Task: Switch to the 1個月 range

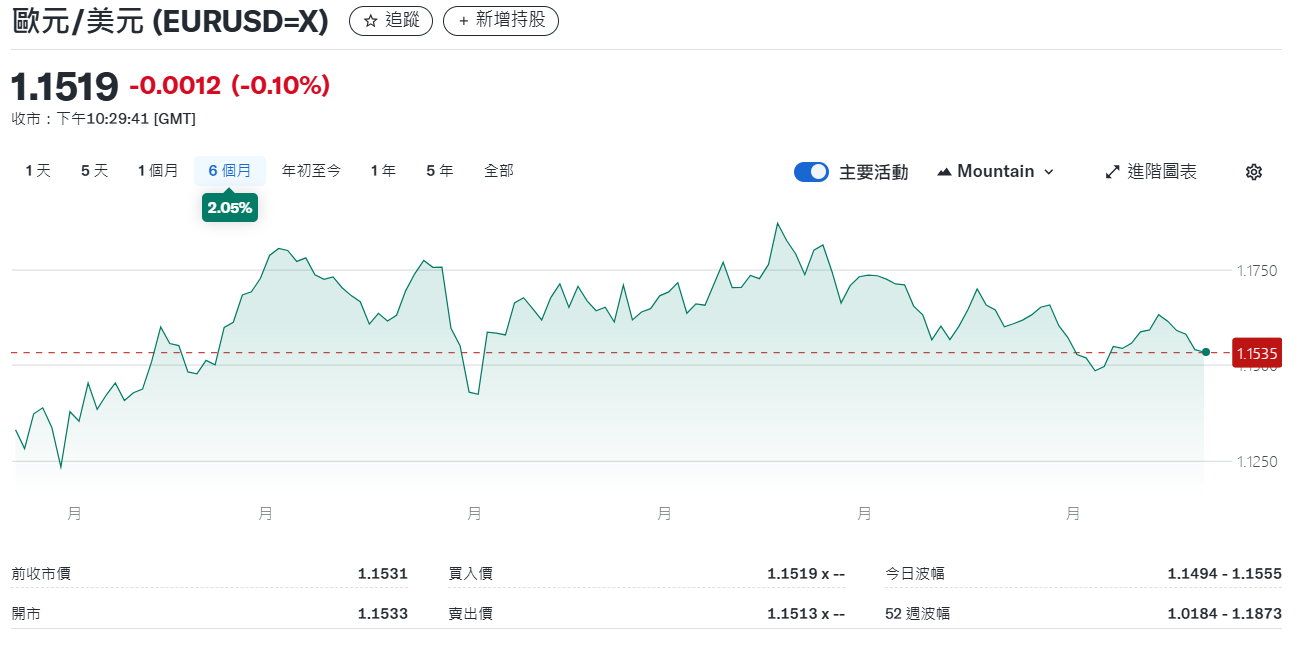Action: (x=158, y=171)
